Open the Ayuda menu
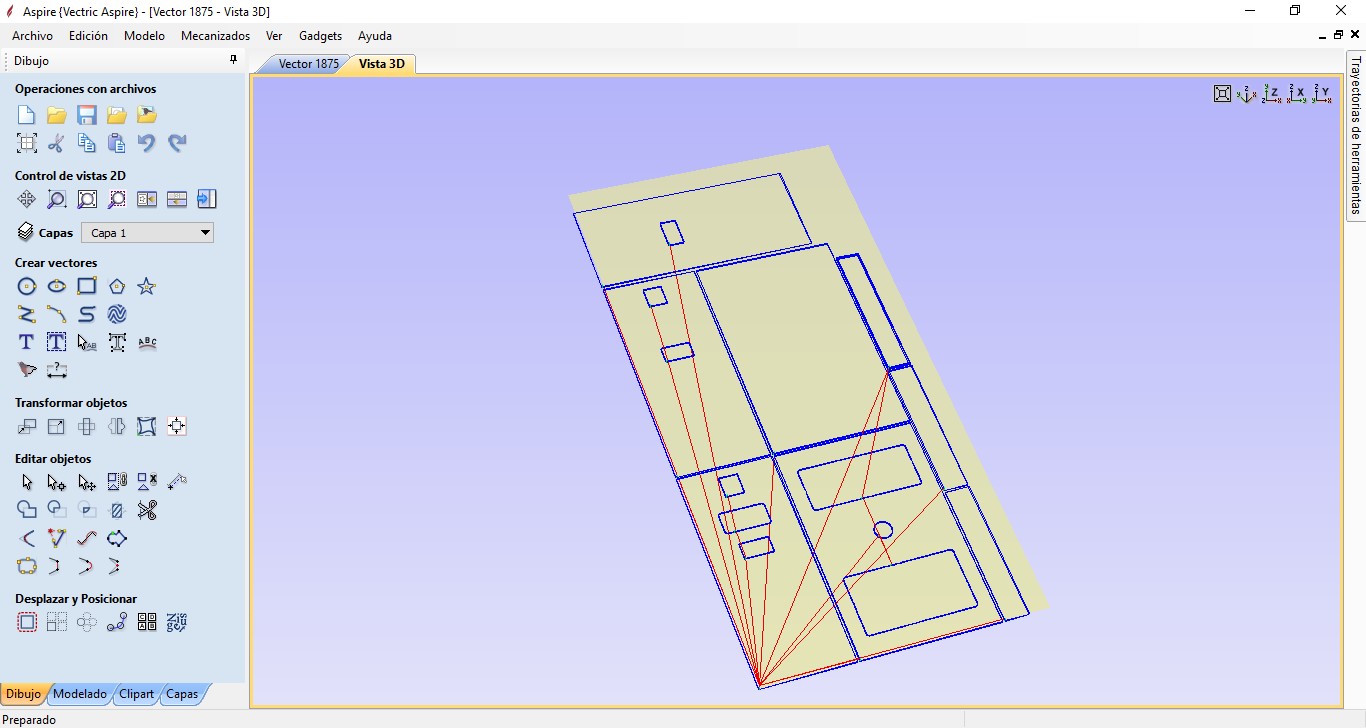 point(375,36)
